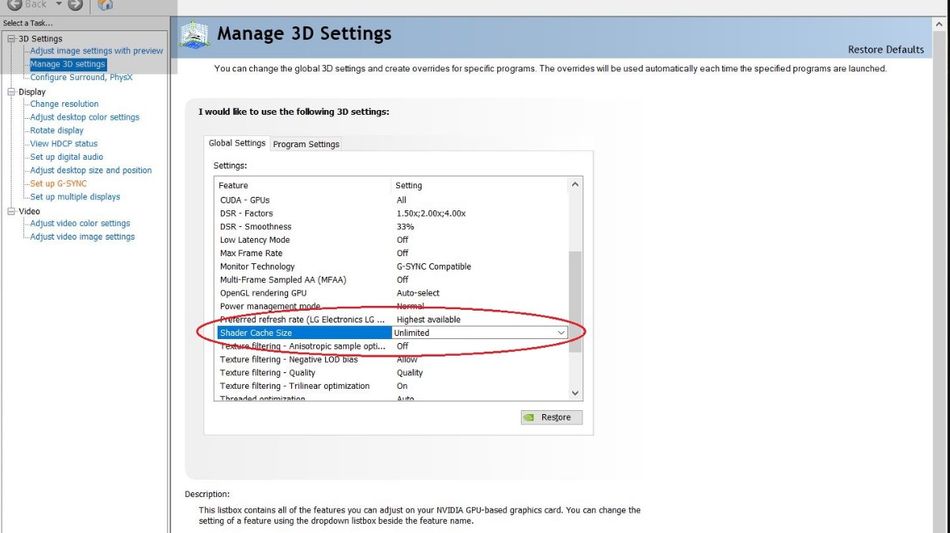950x533 pixels.
Task: Click the 1.50x;2.00x;4.00x setting value
Action: point(431,213)
